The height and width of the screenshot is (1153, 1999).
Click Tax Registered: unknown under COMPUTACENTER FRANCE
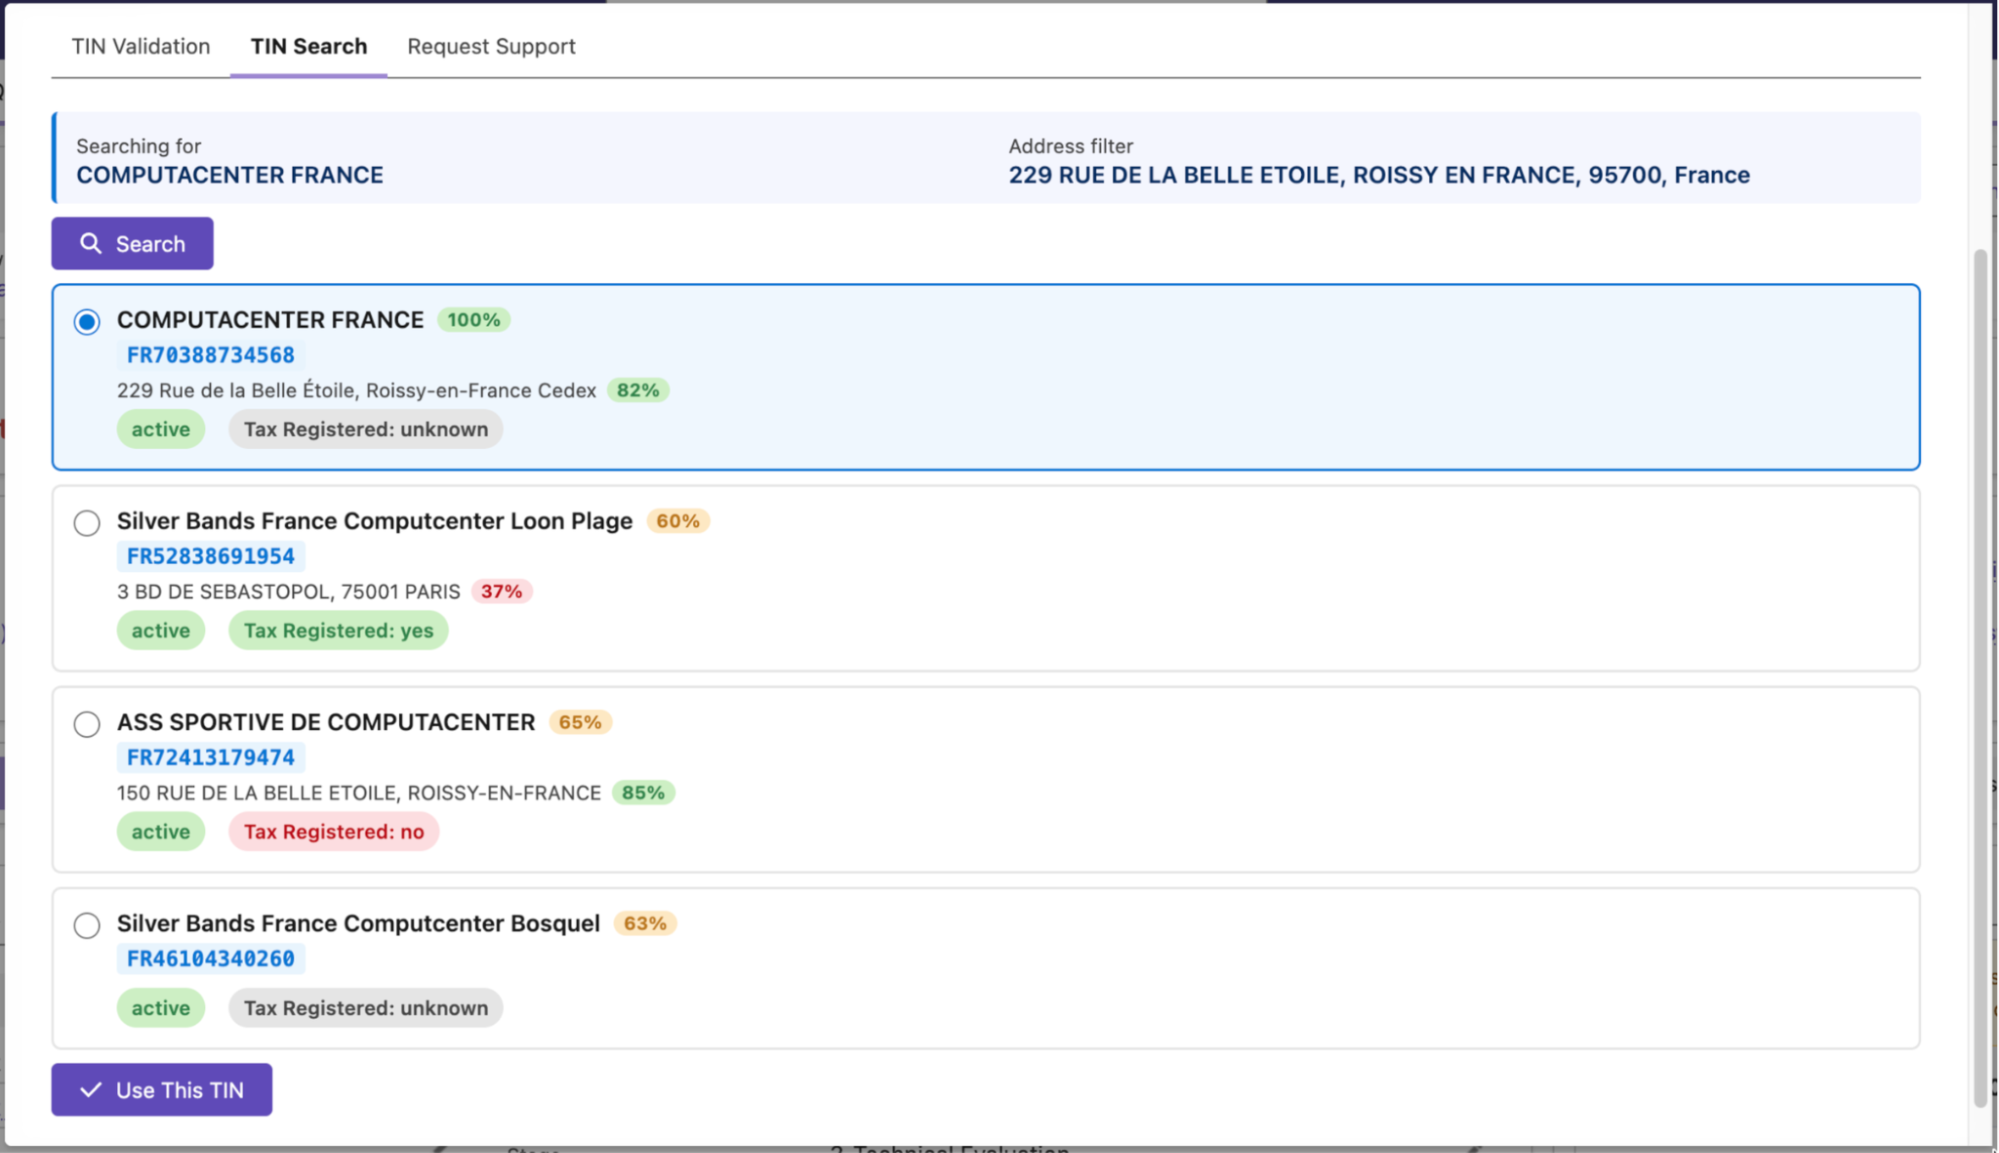(x=366, y=429)
